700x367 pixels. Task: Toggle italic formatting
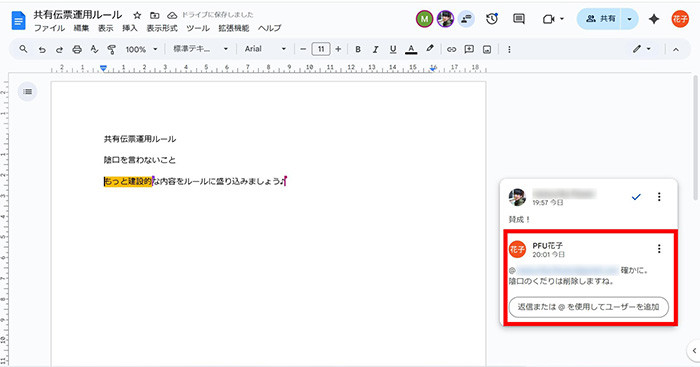click(375, 50)
